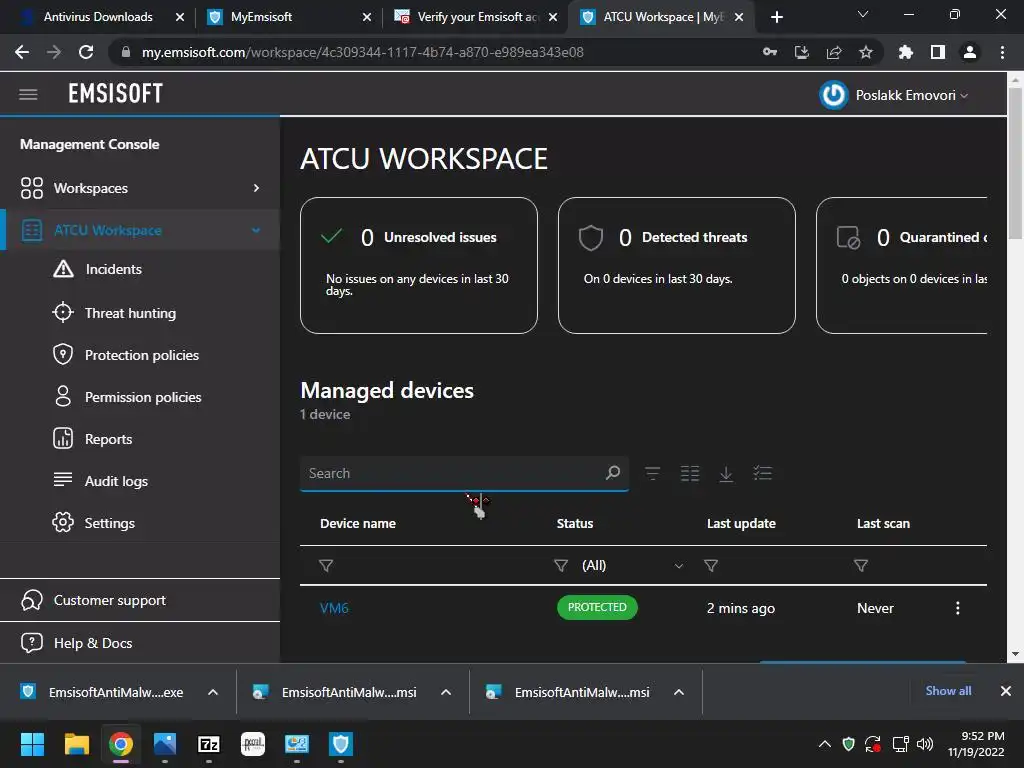Open Incidents page
This screenshot has height=768, width=1024.
113,269
